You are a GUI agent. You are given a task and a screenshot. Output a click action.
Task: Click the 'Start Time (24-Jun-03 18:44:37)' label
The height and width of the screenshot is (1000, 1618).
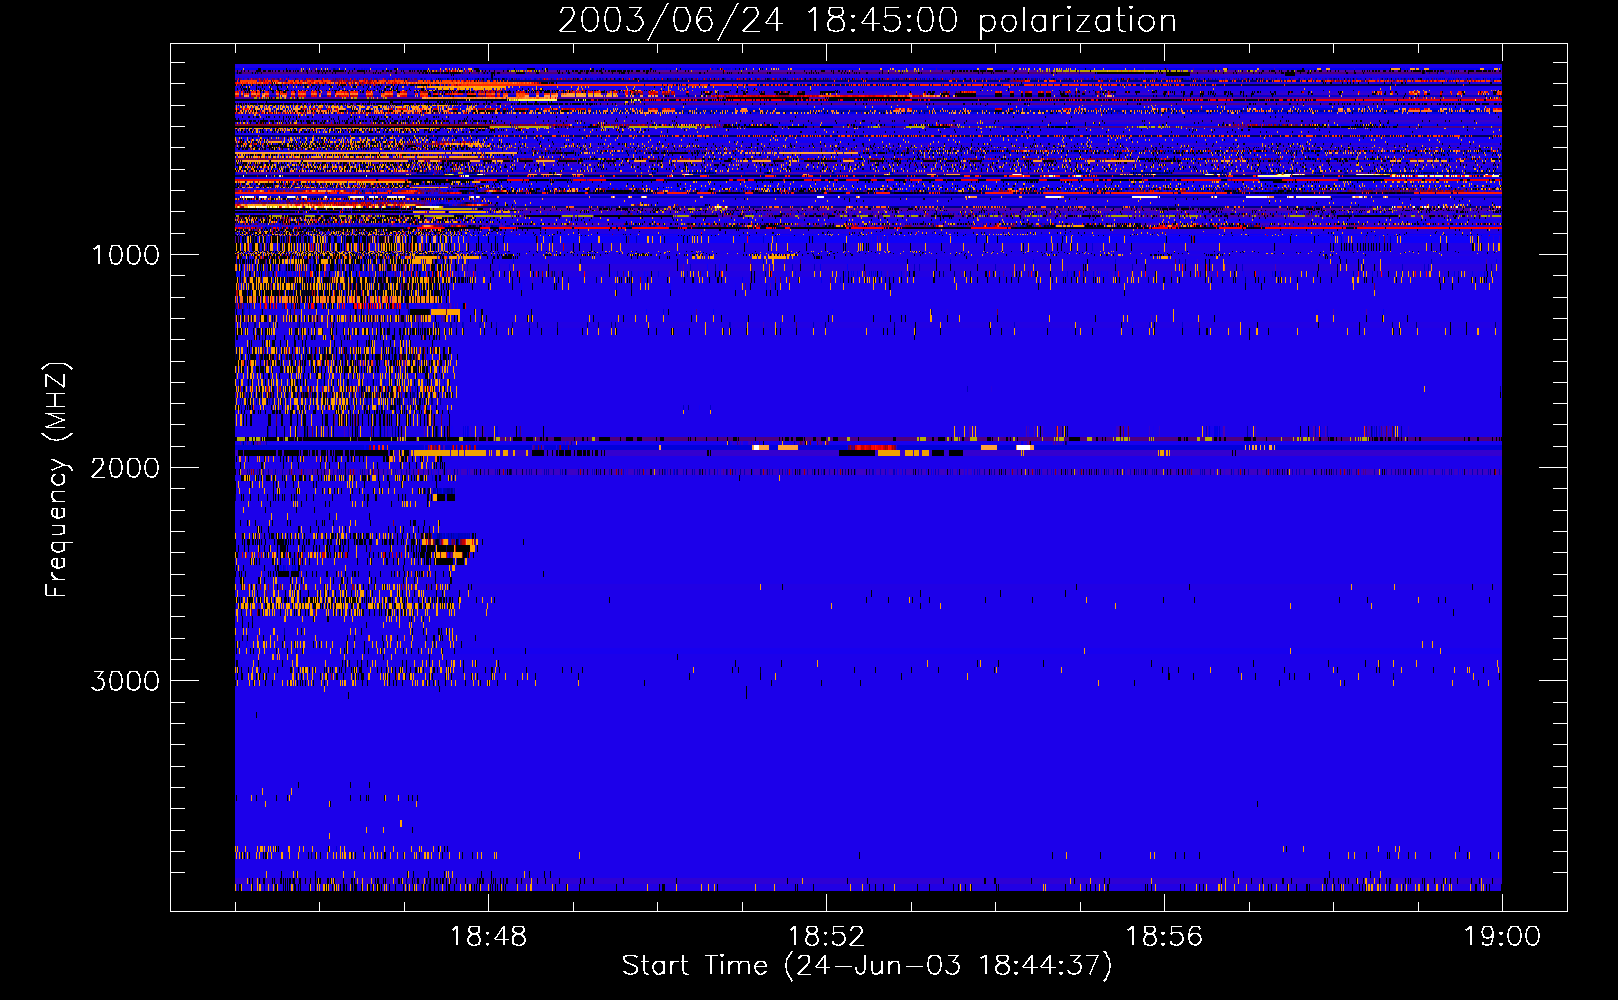tap(867, 966)
